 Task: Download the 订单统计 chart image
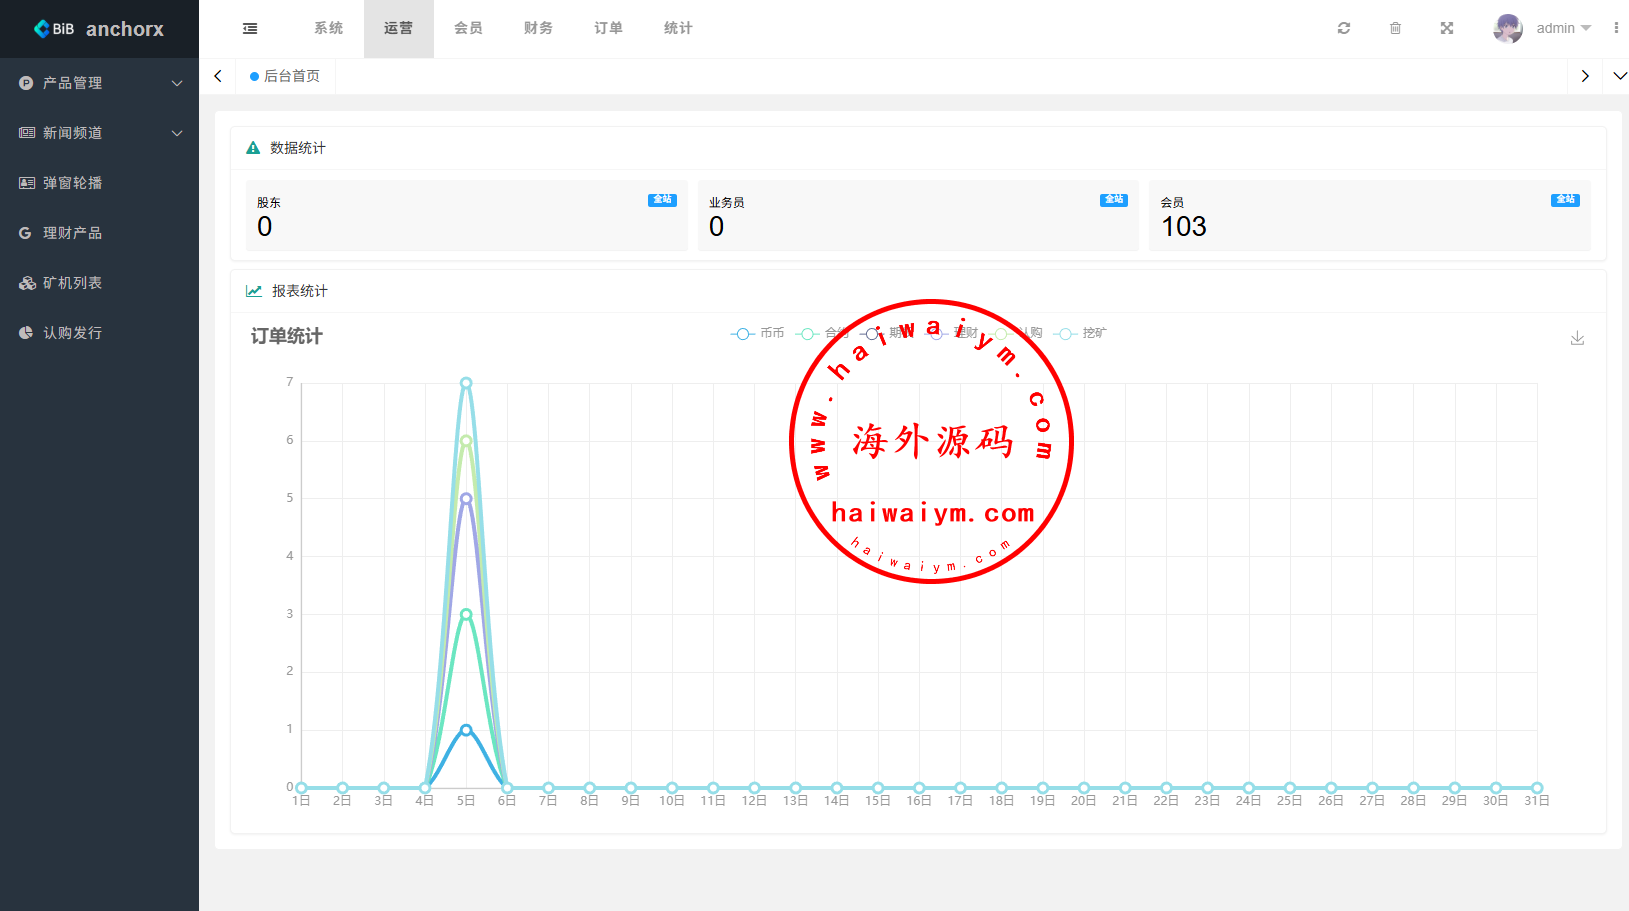pyautogui.click(x=1577, y=338)
